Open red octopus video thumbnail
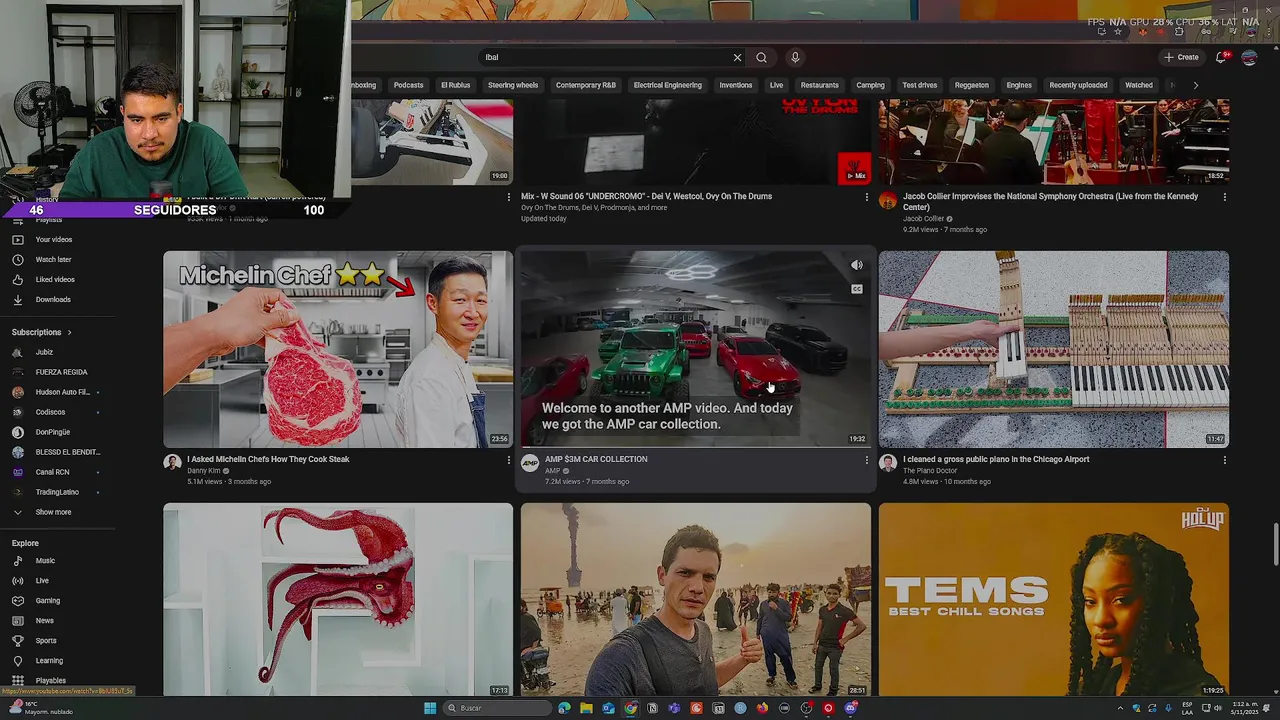The height and width of the screenshot is (720, 1280). pos(338,599)
